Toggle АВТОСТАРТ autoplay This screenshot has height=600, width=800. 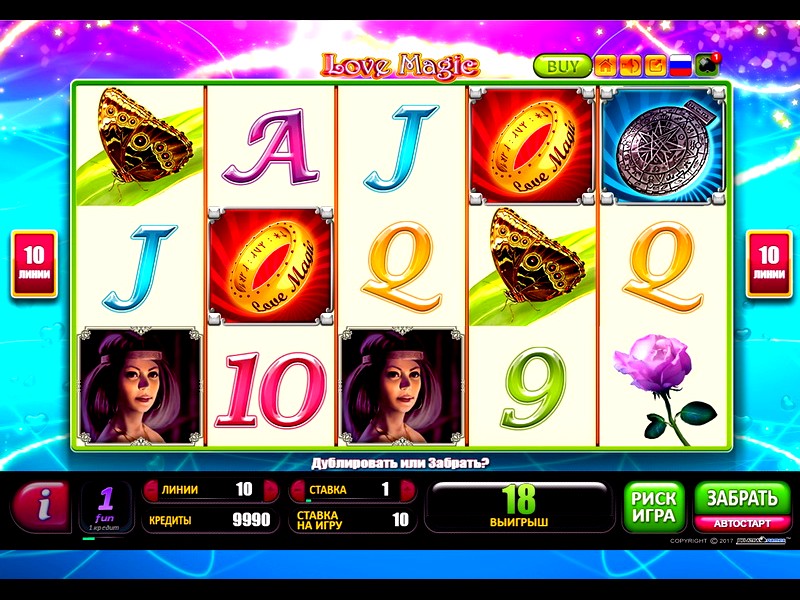[x=742, y=523]
